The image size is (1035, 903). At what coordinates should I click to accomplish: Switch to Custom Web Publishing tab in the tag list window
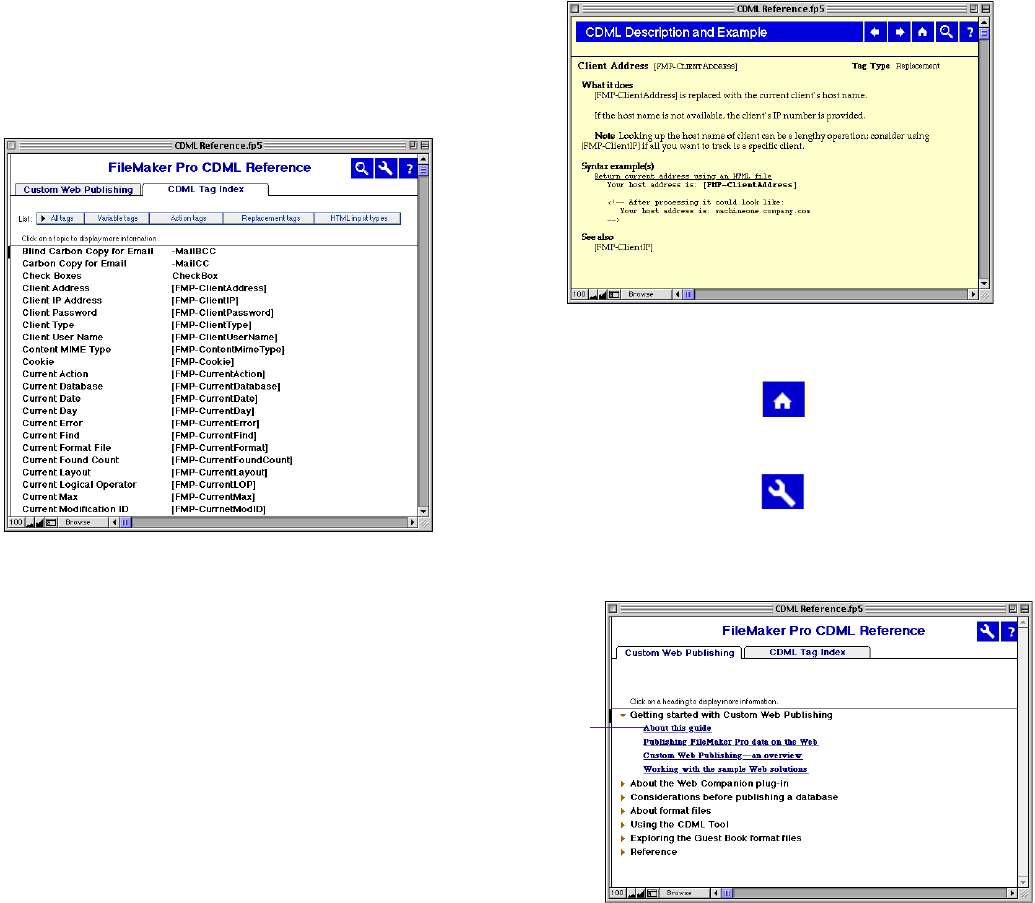[x=78, y=189]
